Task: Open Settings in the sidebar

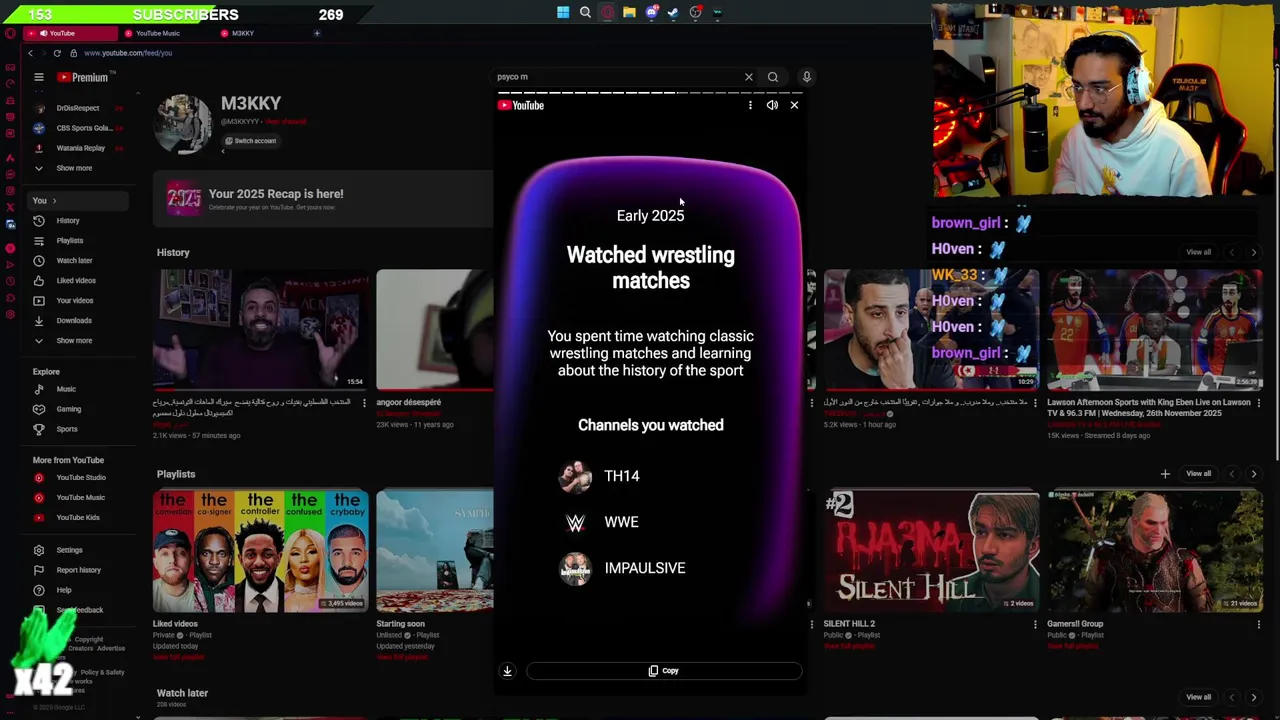Action: (x=69, y=550)
